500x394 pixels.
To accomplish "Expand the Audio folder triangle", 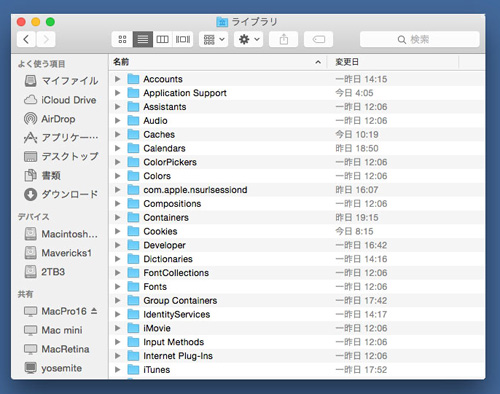I will coord(117,121).
